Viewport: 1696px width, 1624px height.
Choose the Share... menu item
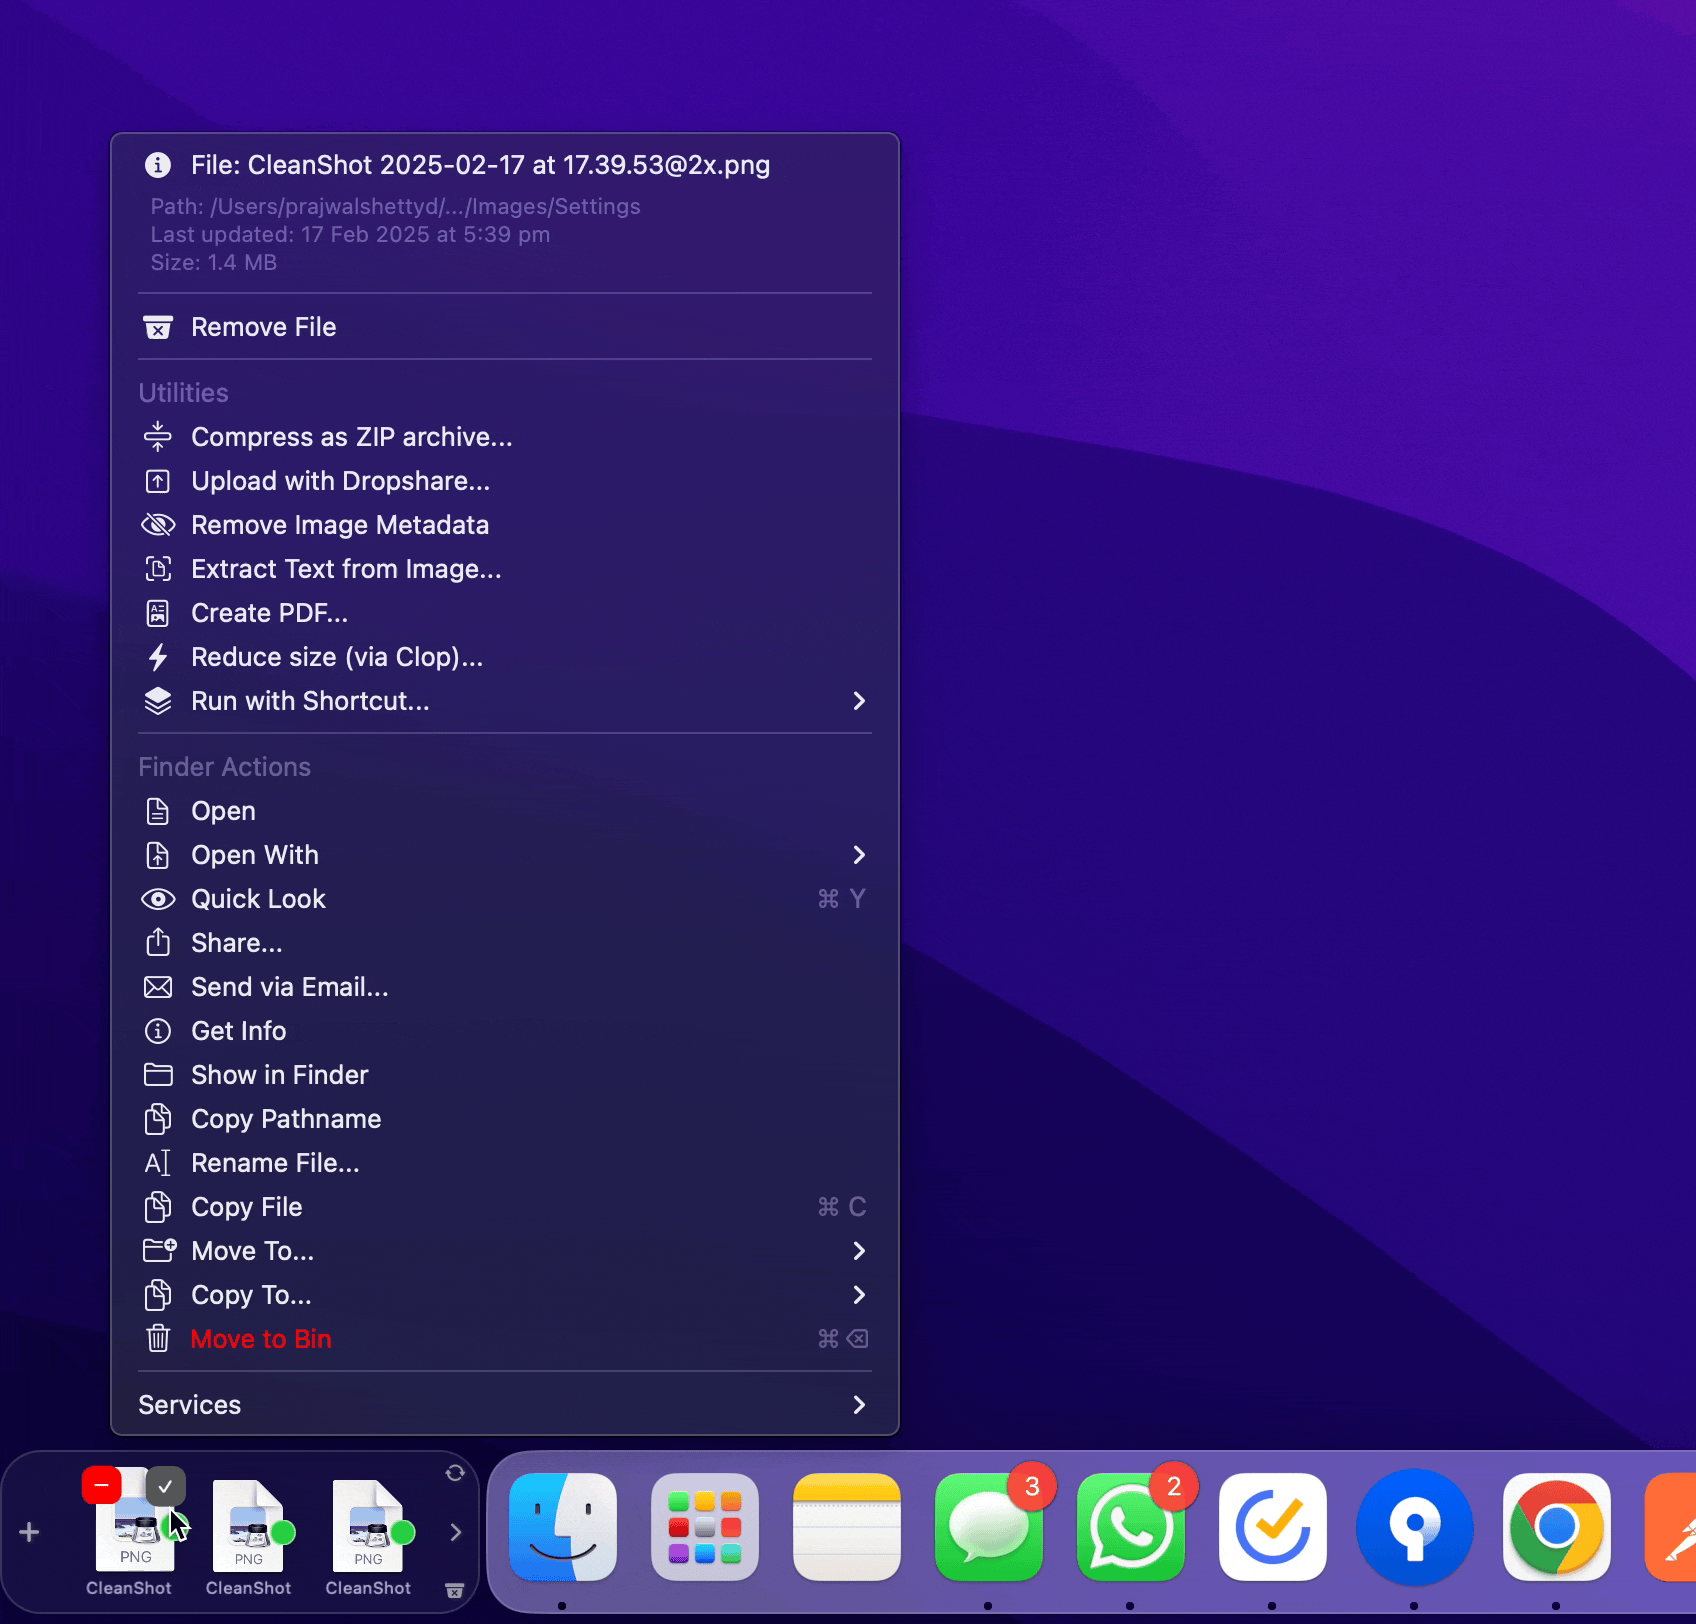point(505,943)
